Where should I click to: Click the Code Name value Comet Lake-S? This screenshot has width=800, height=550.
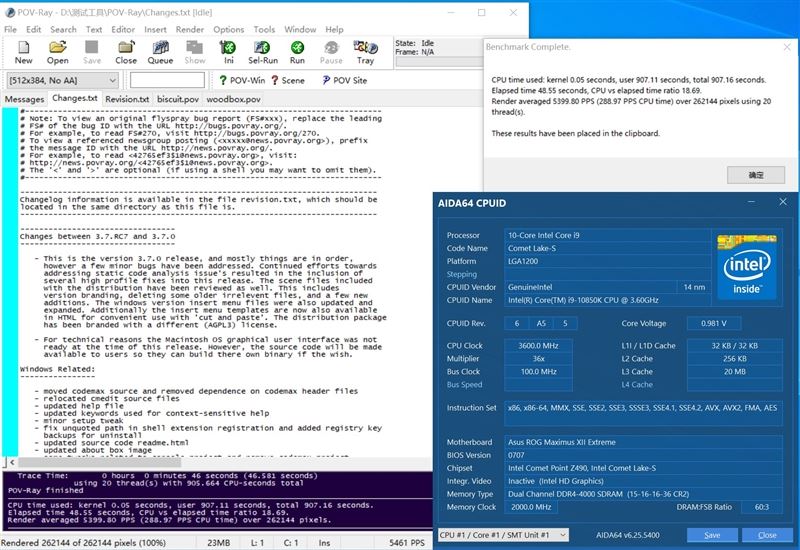pyautogui.click(x=607, y=248)
